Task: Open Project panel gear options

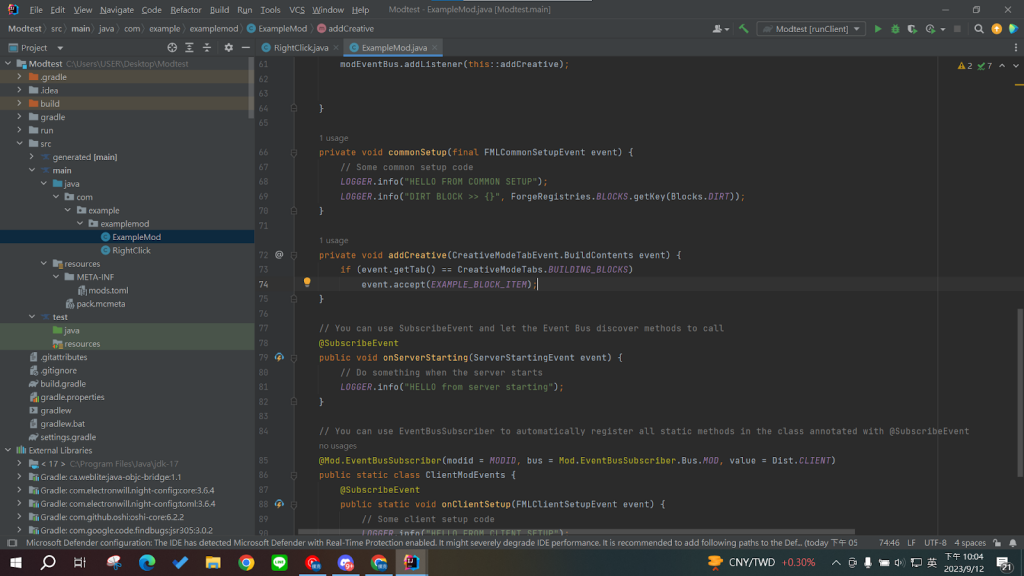Action: click(228, 47)
